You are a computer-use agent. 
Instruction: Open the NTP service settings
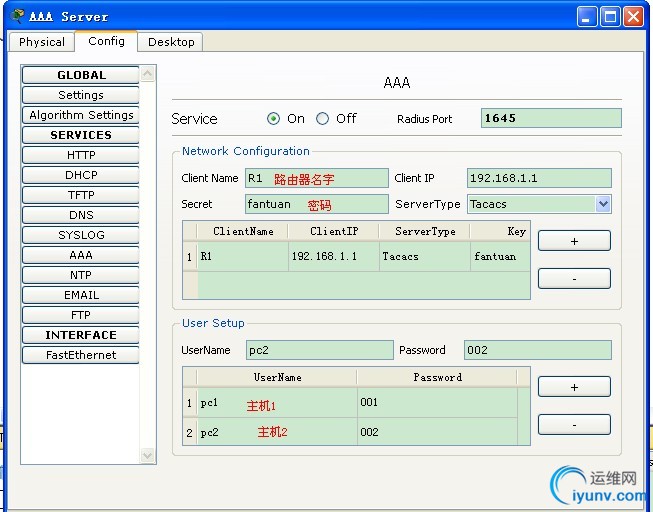coord(81,275)
